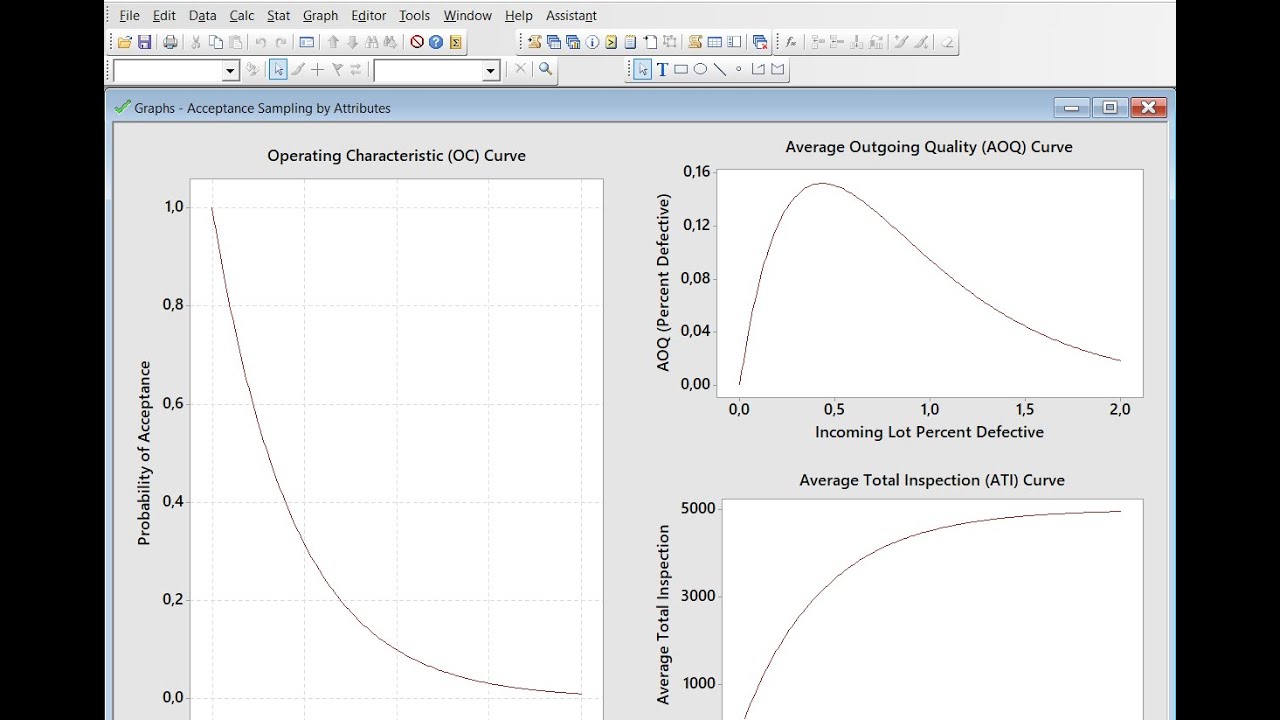
Task: Toggle the Crosshairs plus tool
Action: click(317, 69)
